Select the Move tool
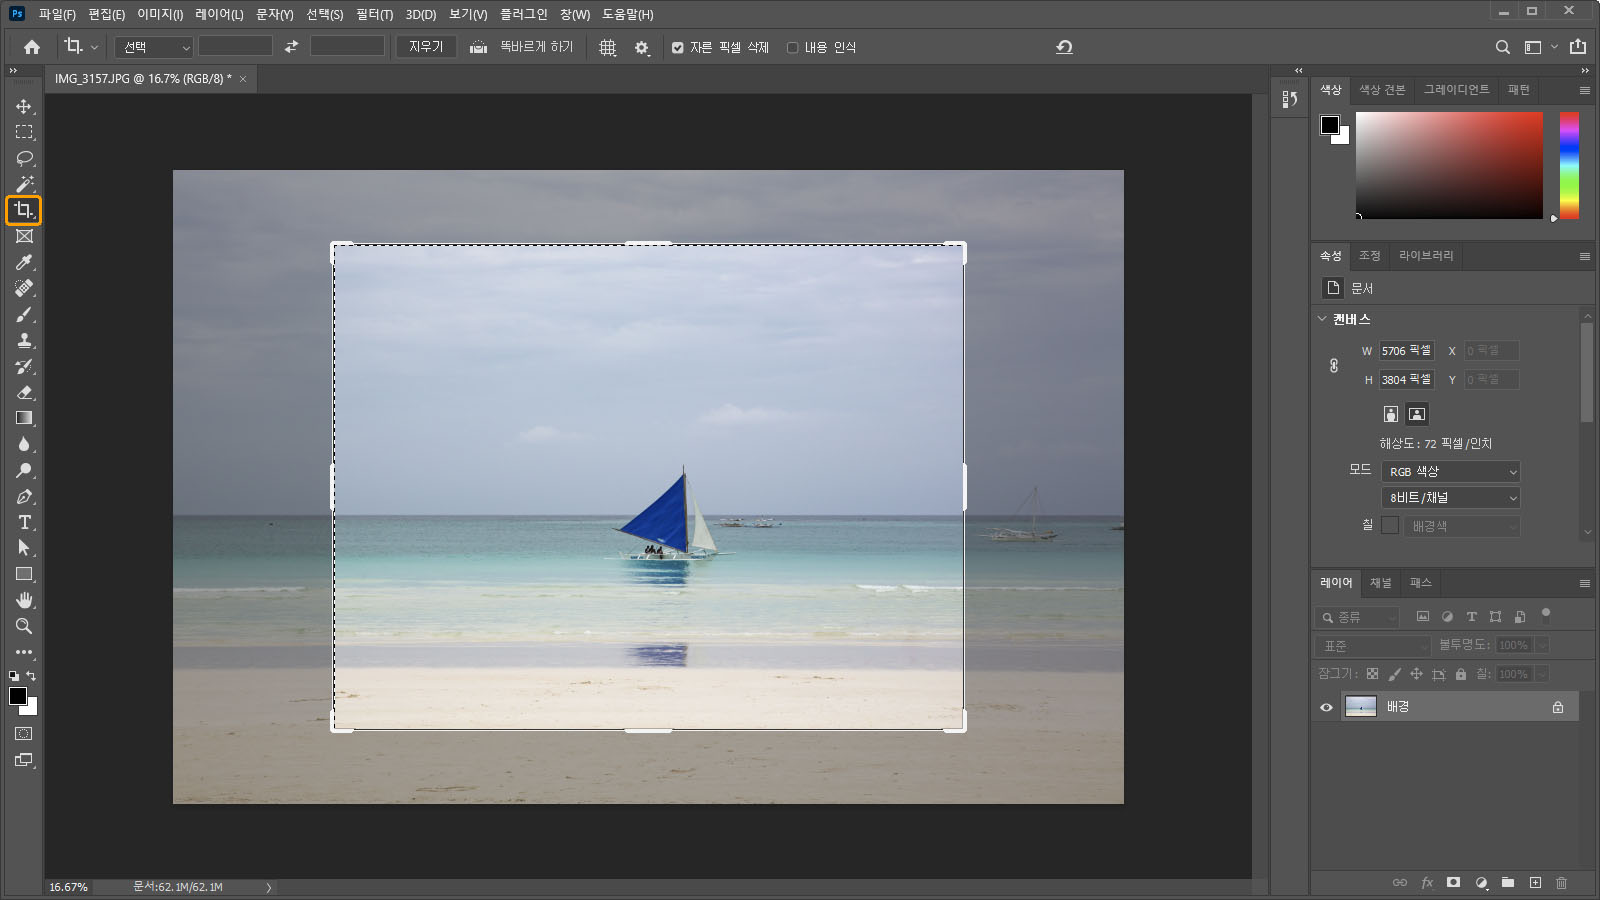Image resolution: width=1600 pixels, height=900 pixels. click(24, 106)
